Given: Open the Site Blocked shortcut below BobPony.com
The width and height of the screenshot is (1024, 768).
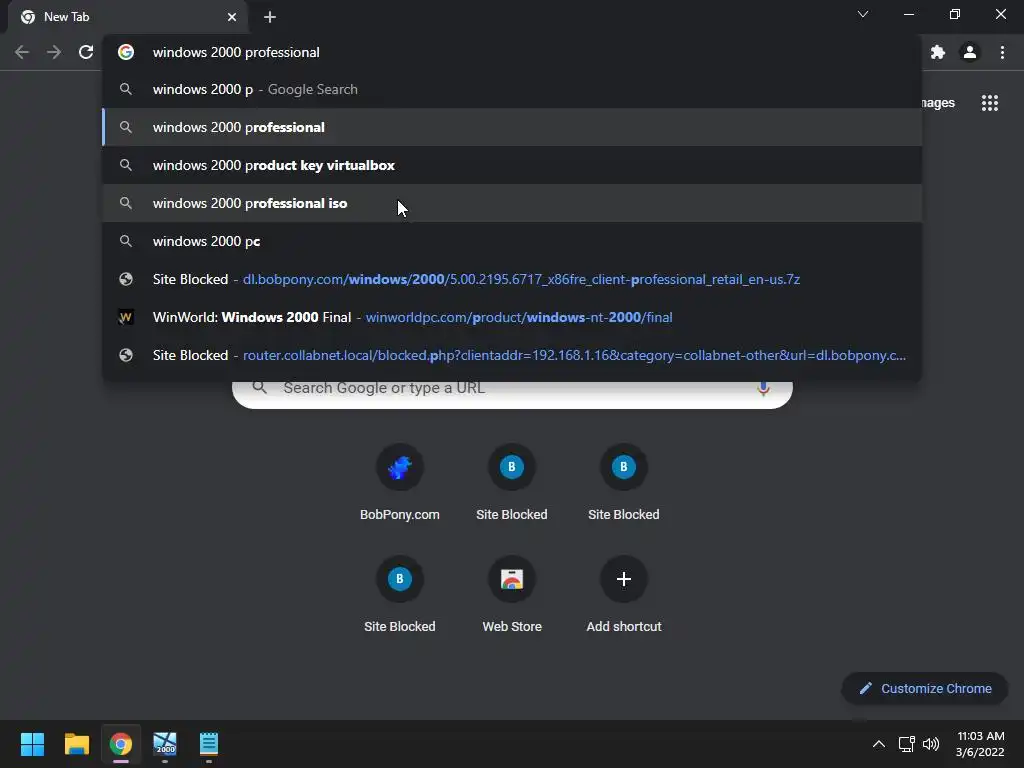Looking at the screenshot, I should point(400,594).
